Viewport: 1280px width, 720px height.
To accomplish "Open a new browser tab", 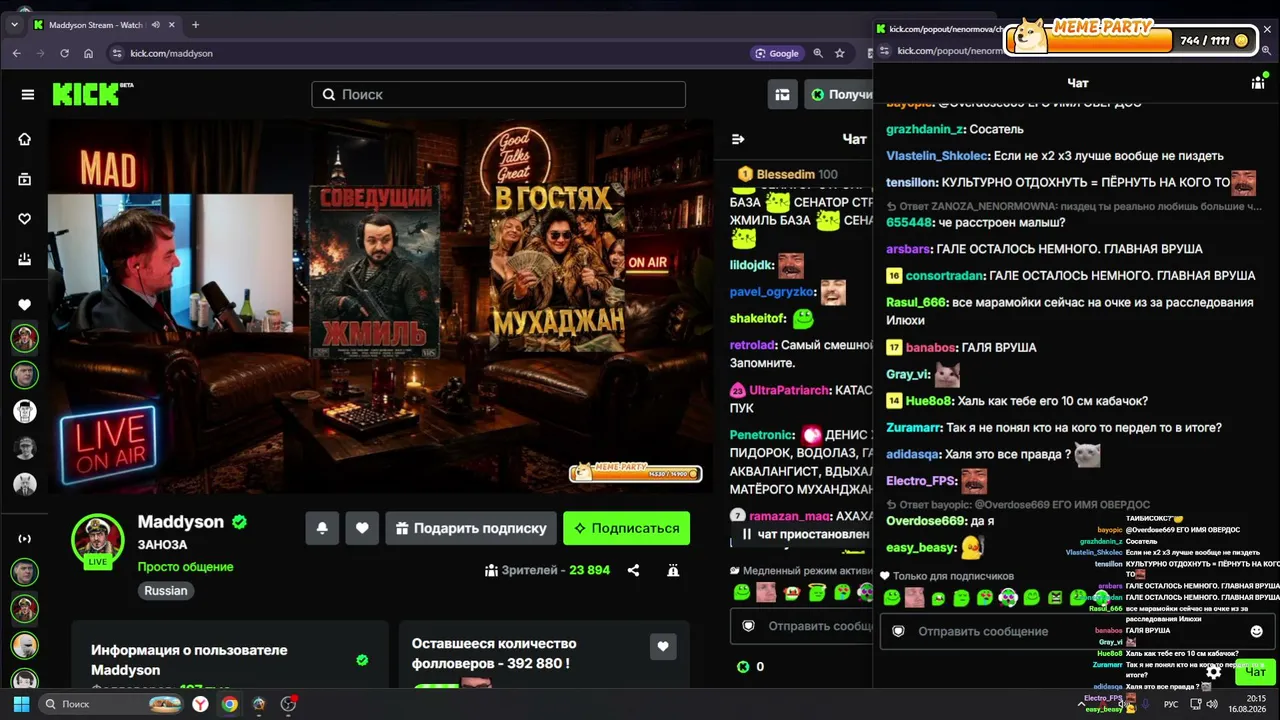I will tap(195, 25).
